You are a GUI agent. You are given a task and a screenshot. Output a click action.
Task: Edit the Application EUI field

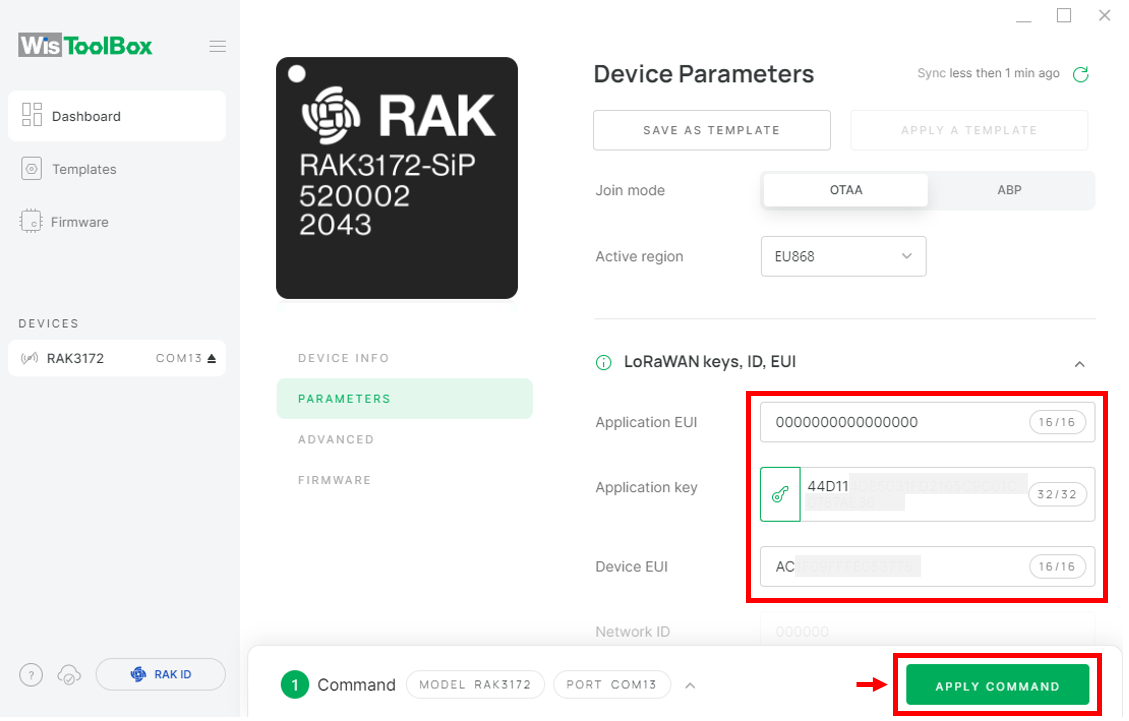tap(927, 422)
